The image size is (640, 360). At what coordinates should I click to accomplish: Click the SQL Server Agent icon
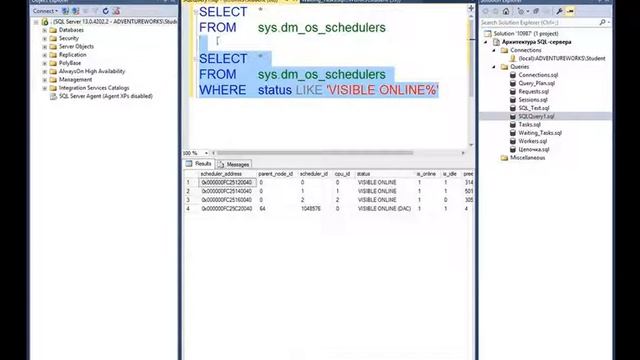(53, 96)
